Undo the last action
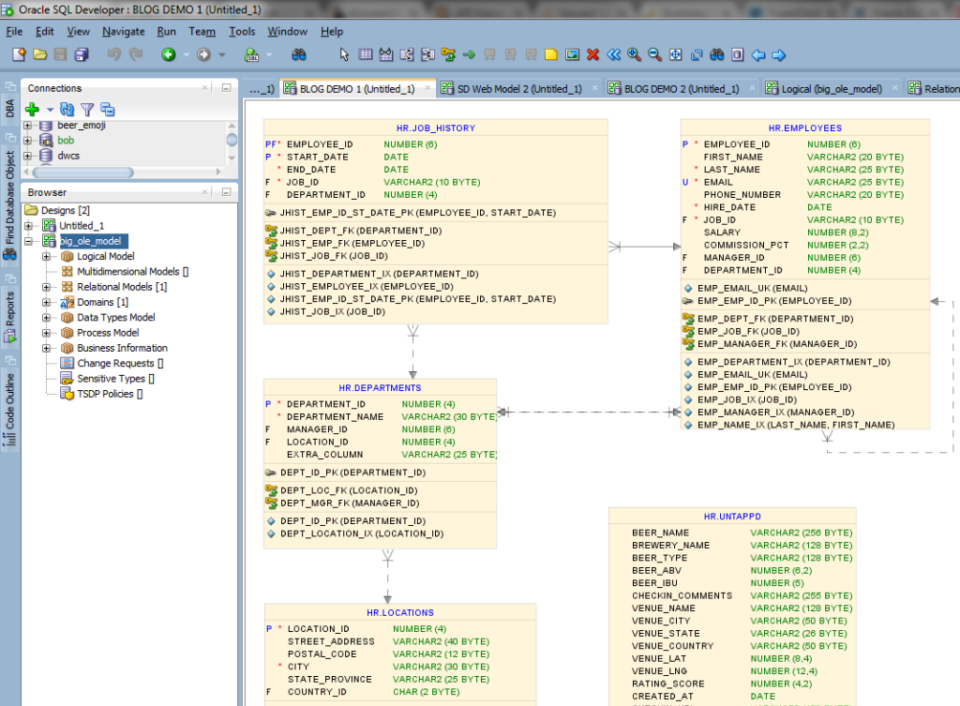 [x=112, y=56]
